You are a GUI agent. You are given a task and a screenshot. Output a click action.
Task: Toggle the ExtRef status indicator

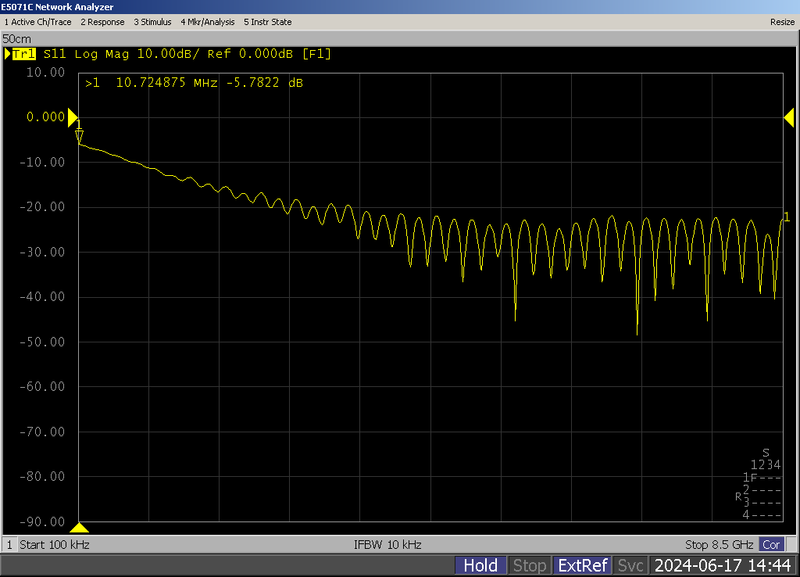(x=582, y=566)
